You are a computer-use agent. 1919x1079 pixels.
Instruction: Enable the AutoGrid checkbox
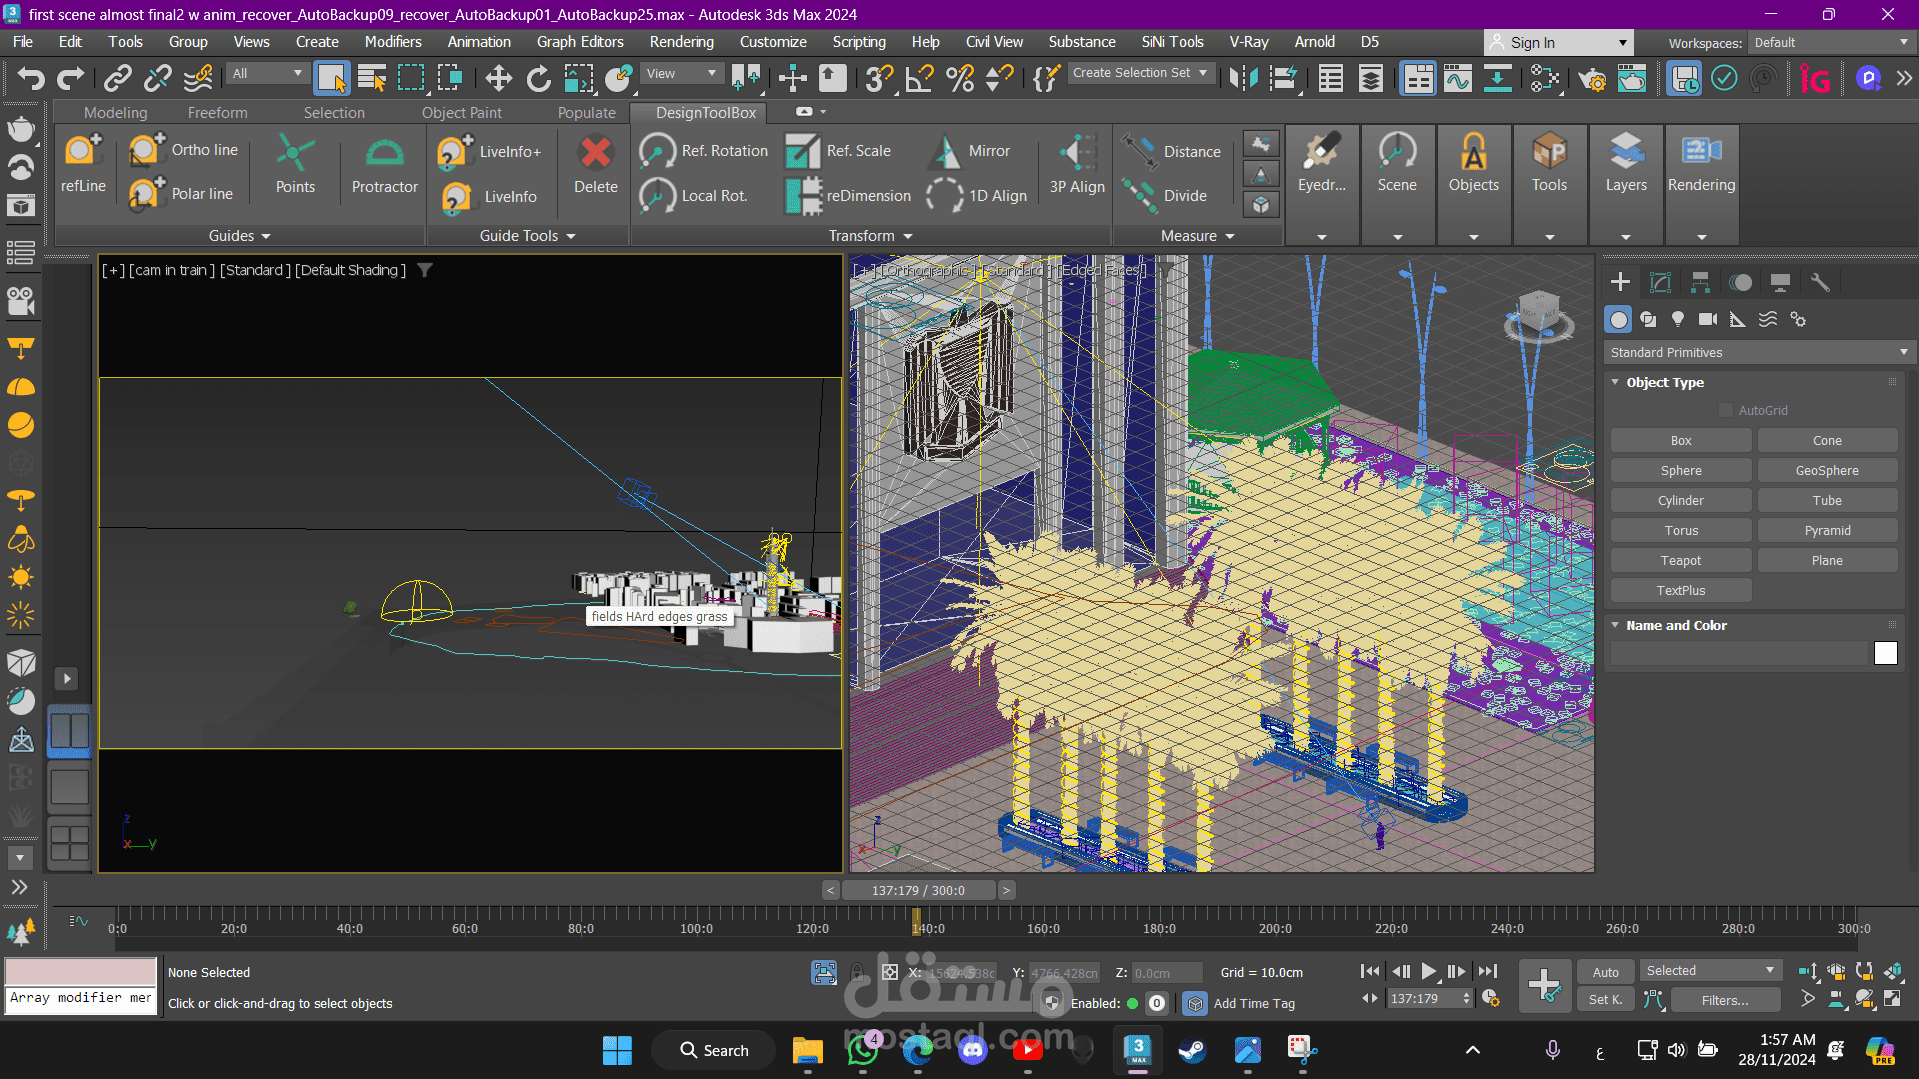pos(1725,410)
